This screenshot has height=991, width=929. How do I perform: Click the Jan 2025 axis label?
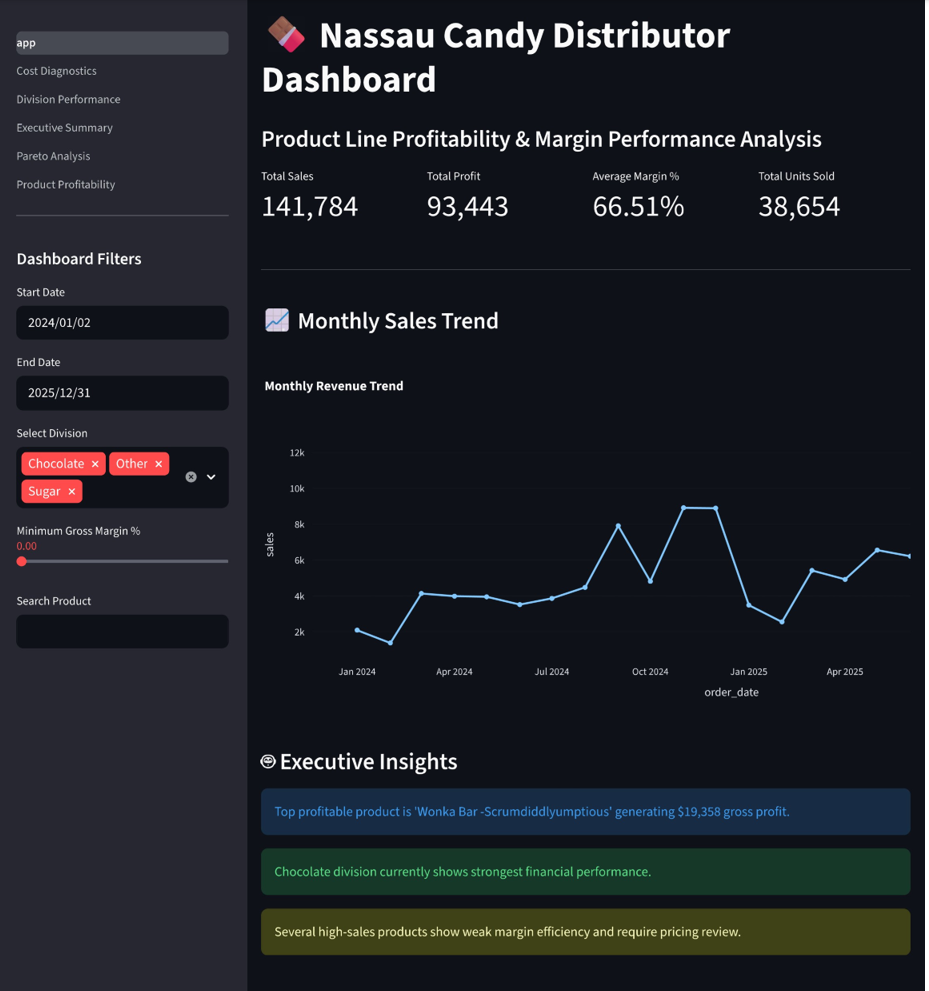(x=749, y=672)
